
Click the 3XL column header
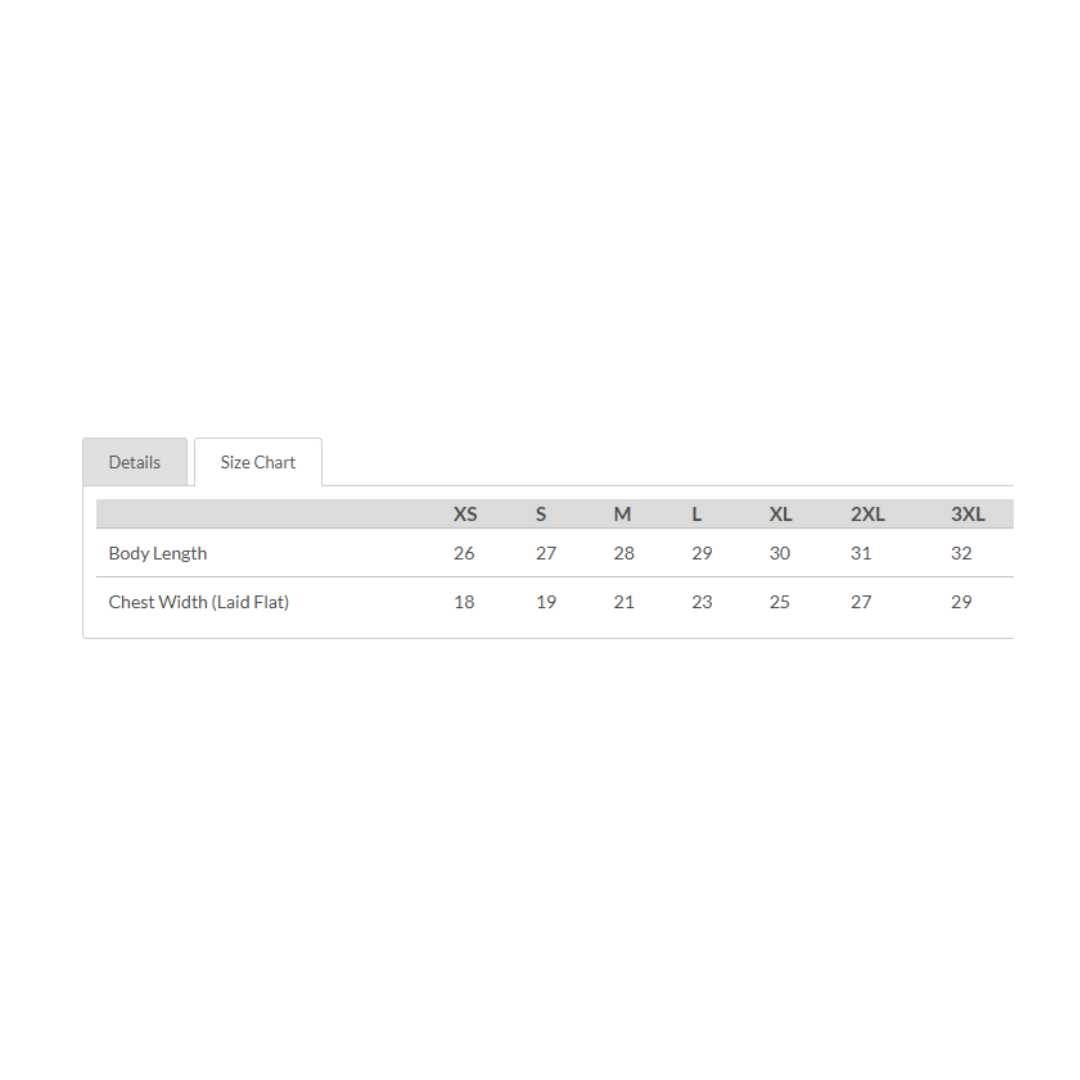click(967, 514)
